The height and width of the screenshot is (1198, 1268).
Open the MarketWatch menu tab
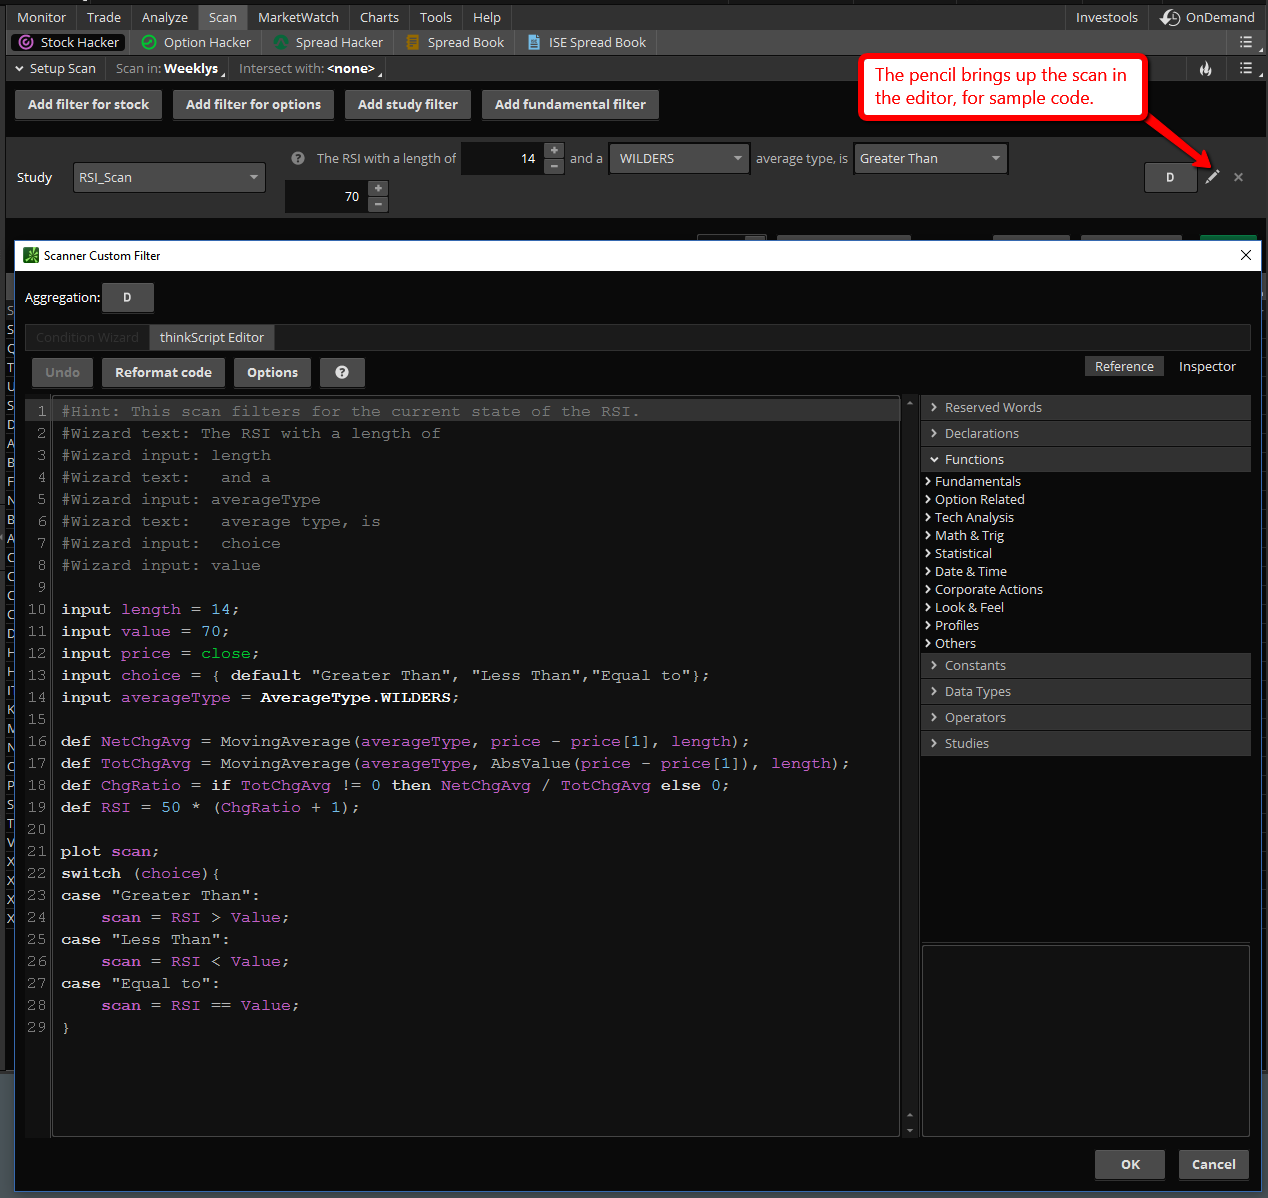point(298,17)
